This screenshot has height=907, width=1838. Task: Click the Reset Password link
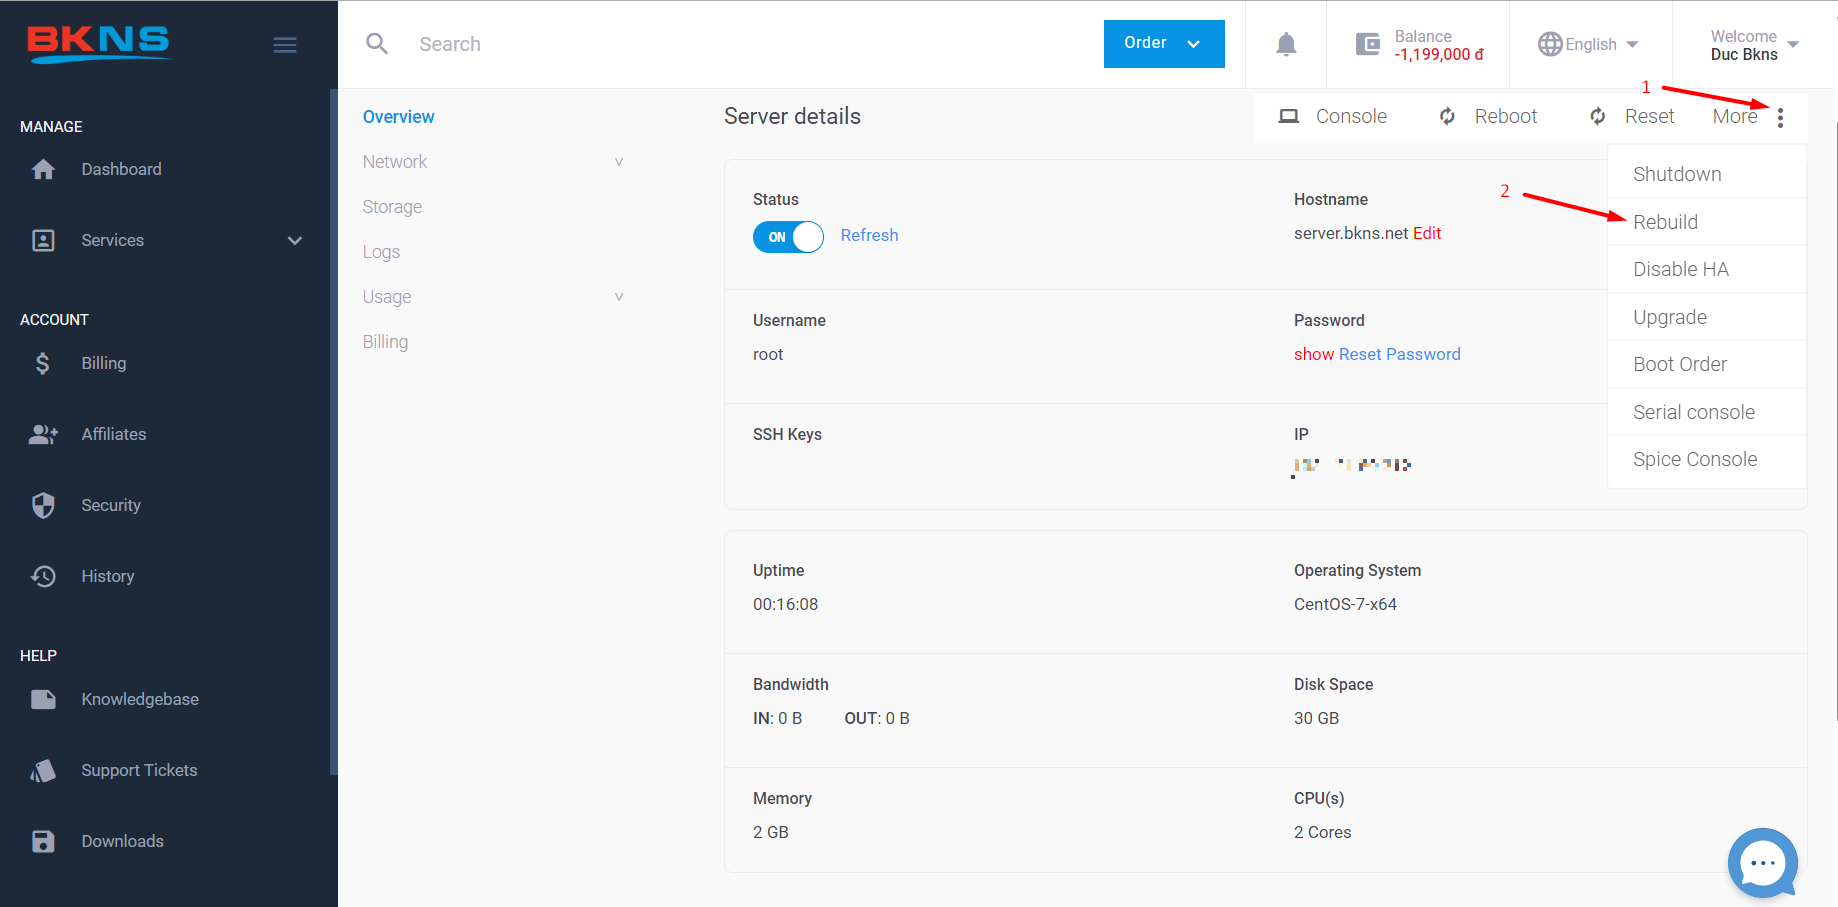click(x=1399, y=354)
